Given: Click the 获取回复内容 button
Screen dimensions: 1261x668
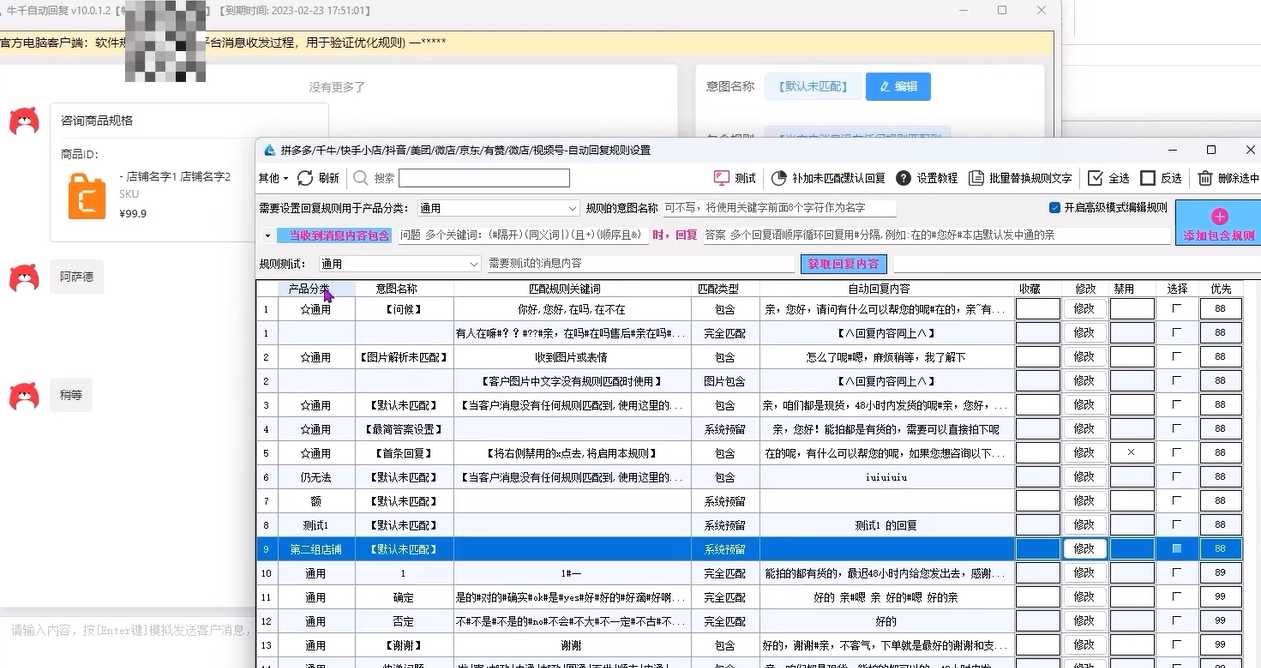Looking at the screenshot, I should point(842,264).
